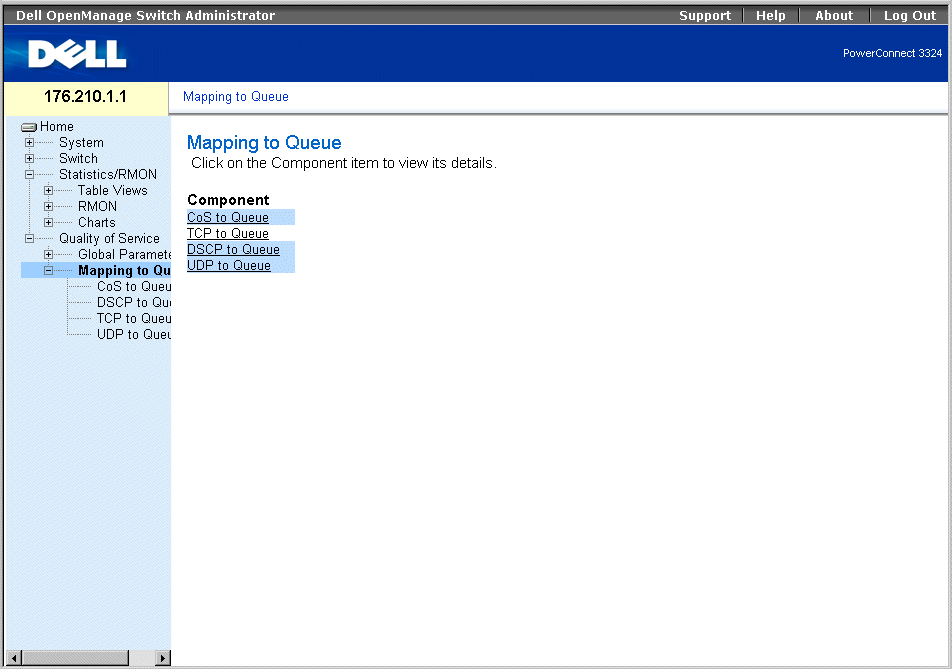
Task: Select Statistics/RMON in the tree
Action: tap(108, 174)
